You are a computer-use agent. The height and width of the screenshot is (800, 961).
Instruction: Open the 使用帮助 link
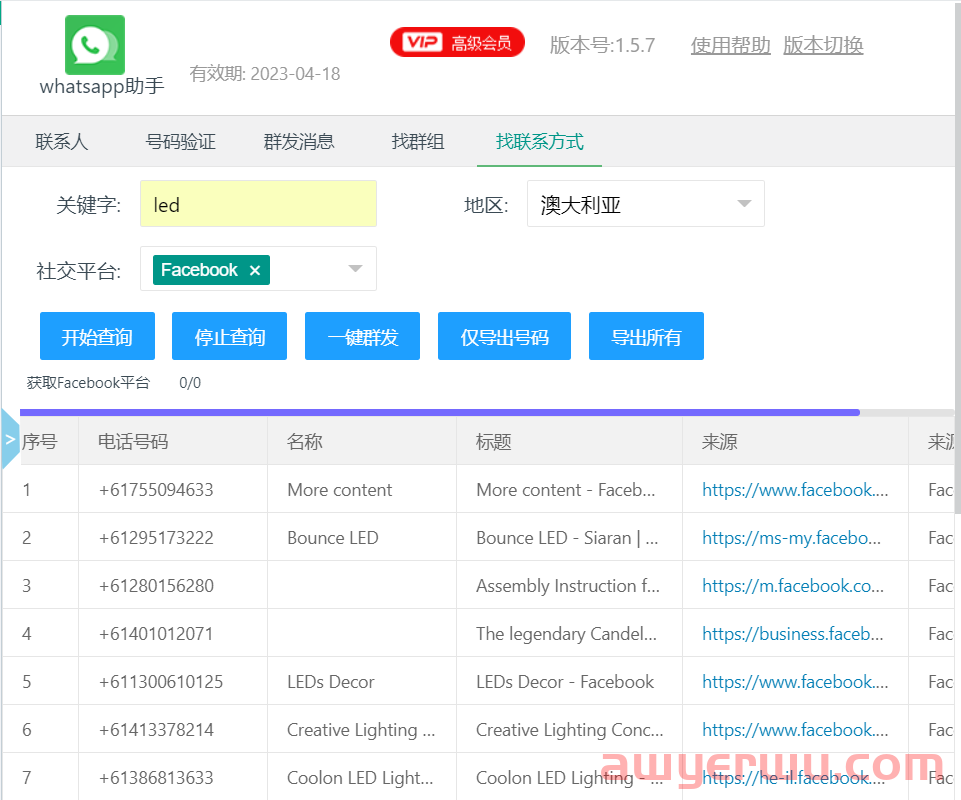(730, 45)
